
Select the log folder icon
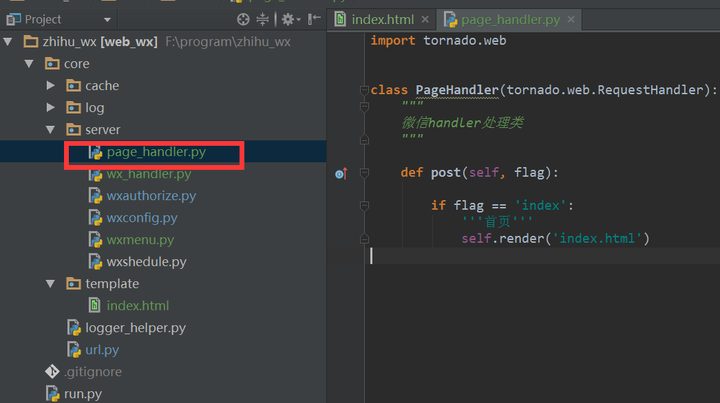[x=73, y=107]
